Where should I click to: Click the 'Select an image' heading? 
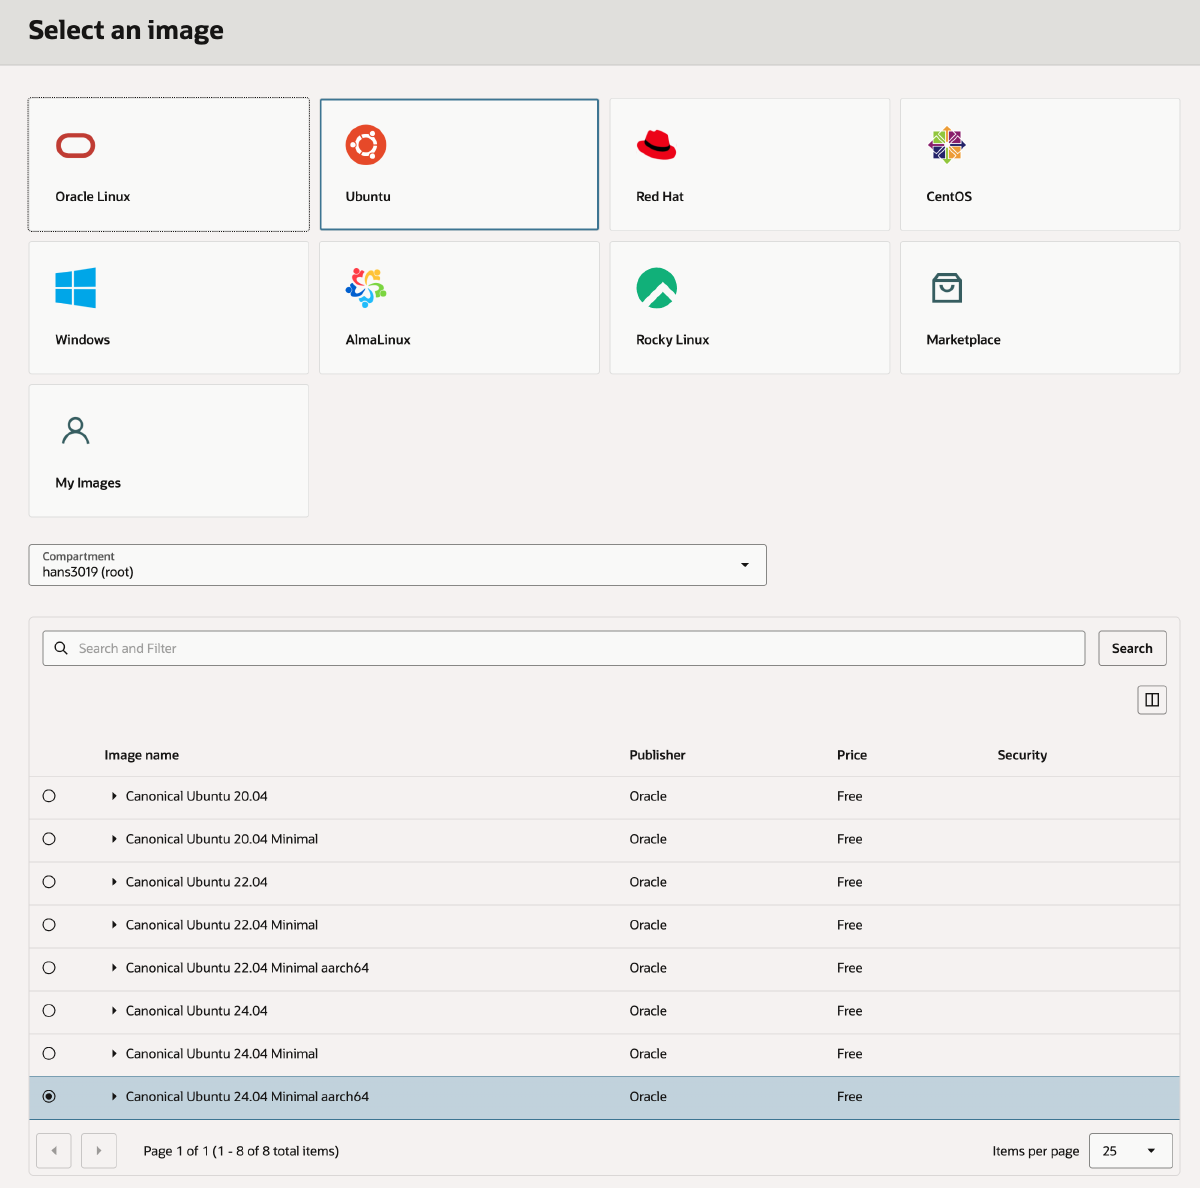(126, 31)
